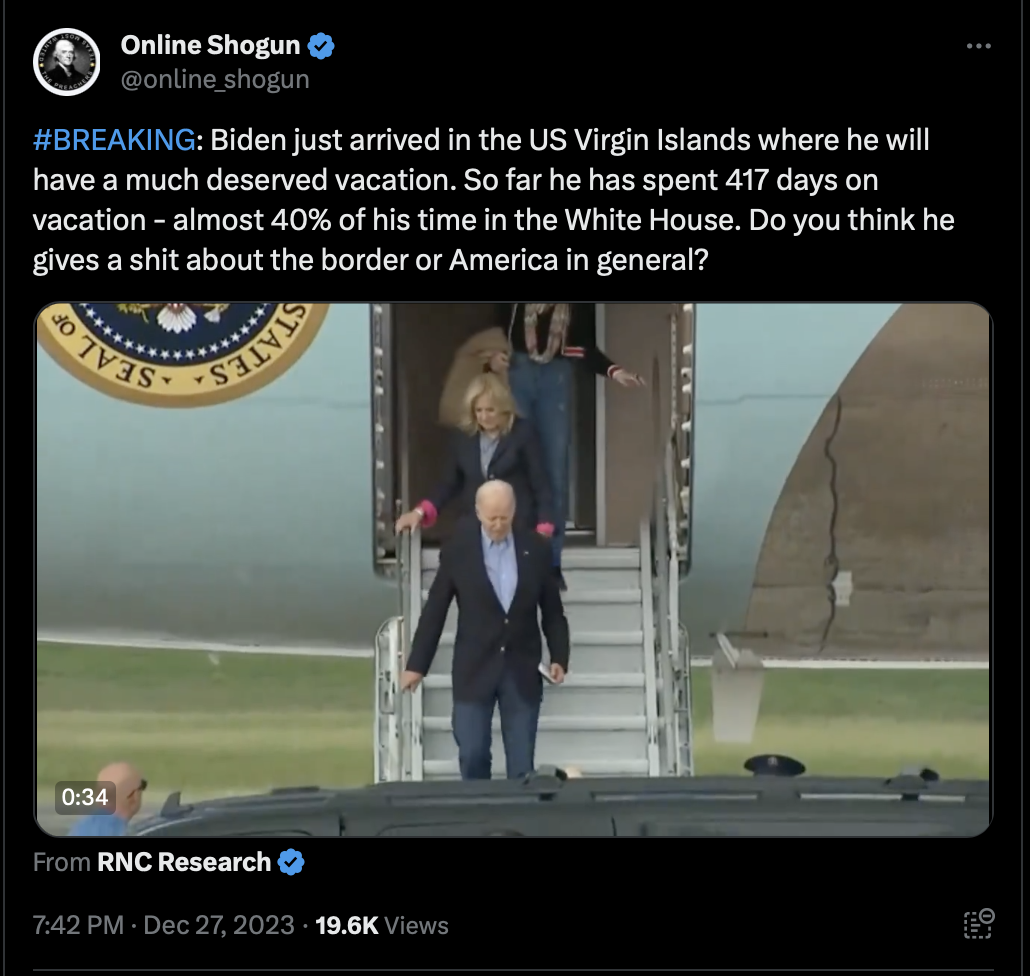Click the blue verified badge beside Online Shogun
Image resolution: width=1030 pixels, height=976 pixels.
(321, 46)
